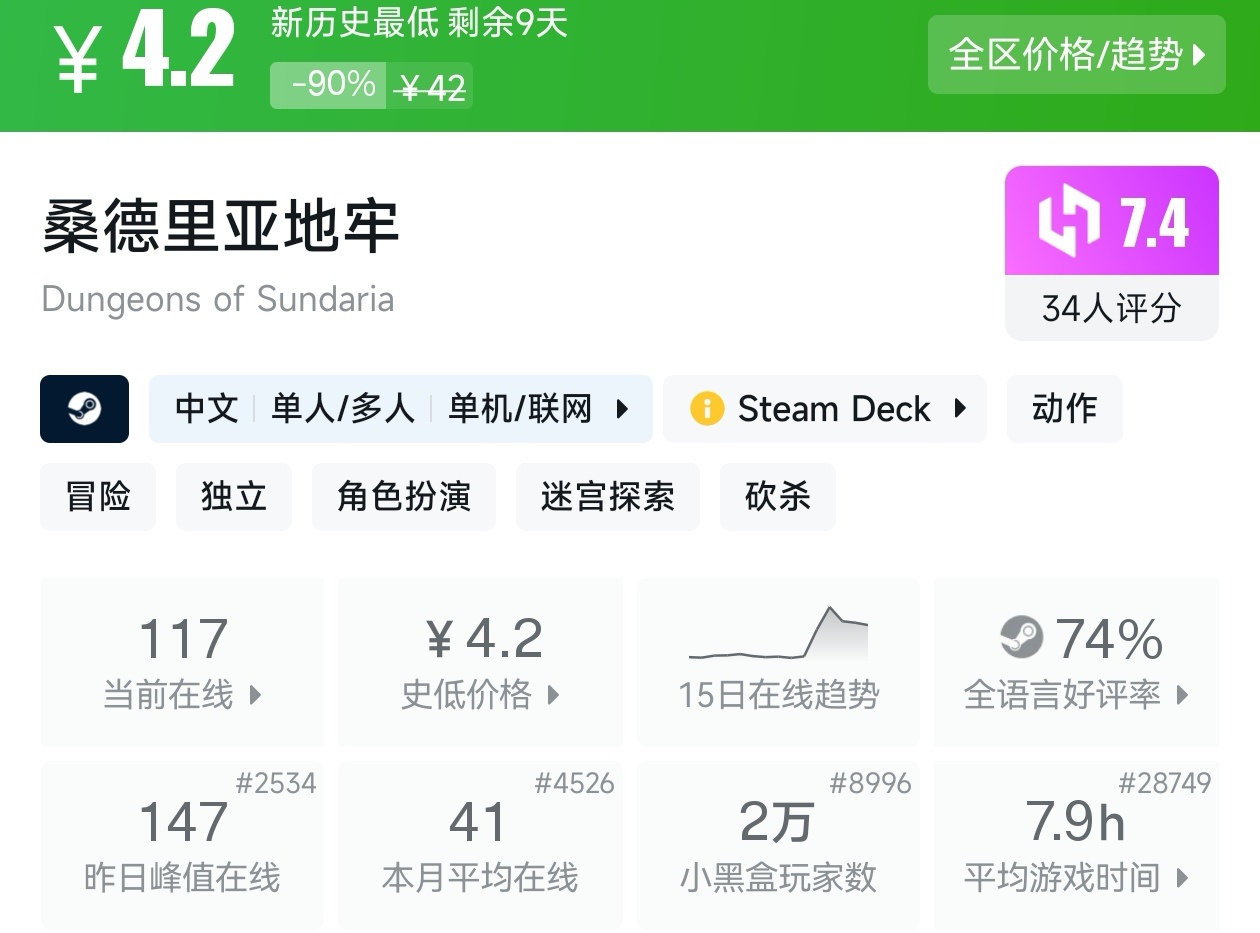Open 全区价格/趋势 regional price trends

tap(1076, 55)
